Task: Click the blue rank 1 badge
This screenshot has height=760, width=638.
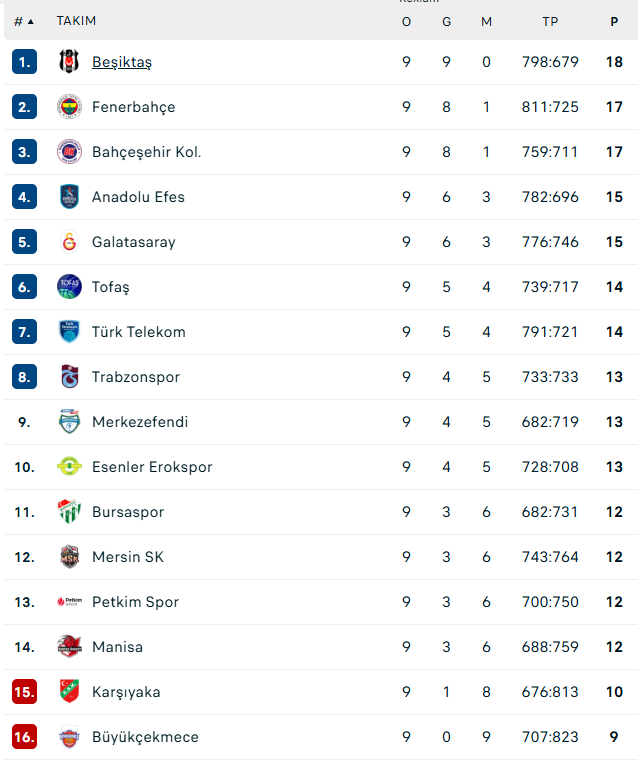Action: pos(24,62)
